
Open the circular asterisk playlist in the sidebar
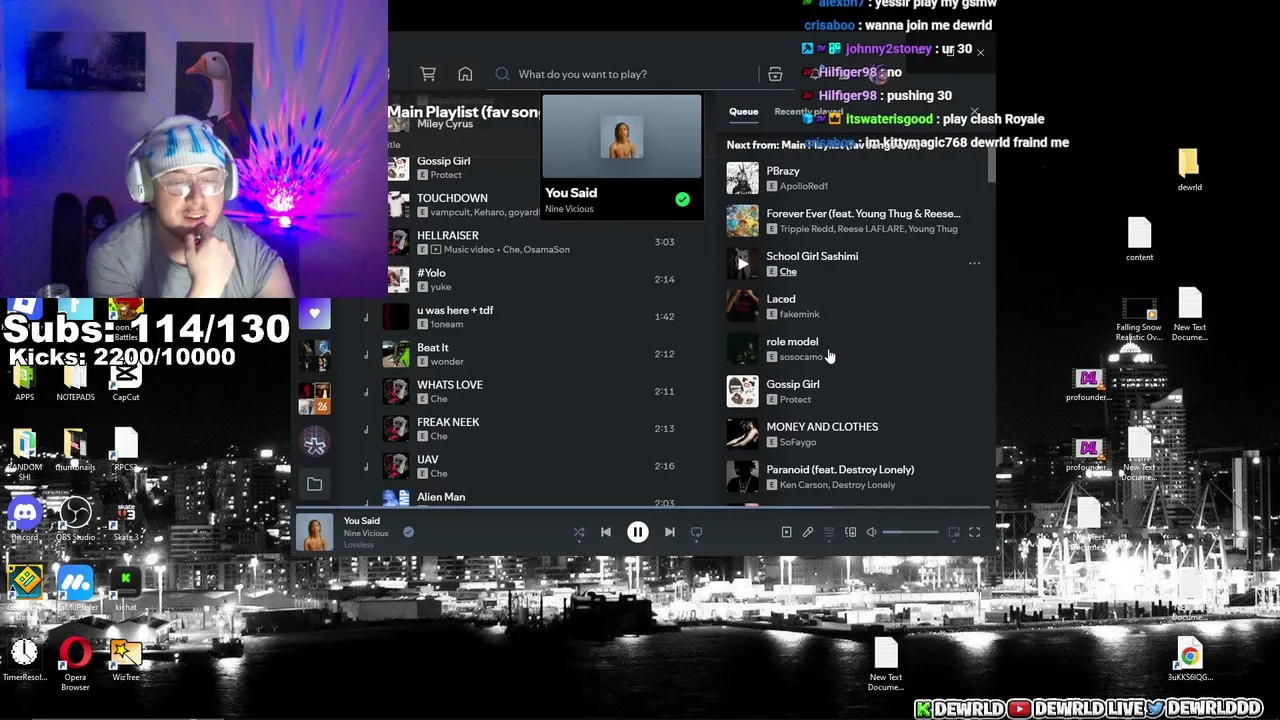tap(314, 441)
